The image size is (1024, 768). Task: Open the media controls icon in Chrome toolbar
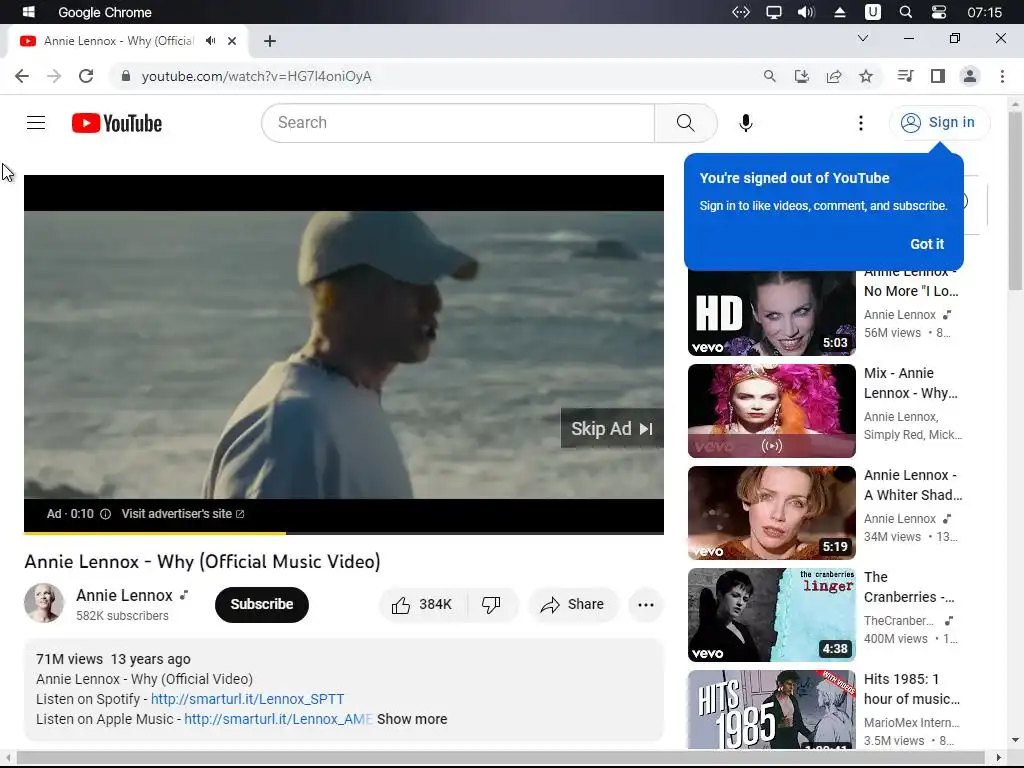pyautogui.click(x=905, y=76)
